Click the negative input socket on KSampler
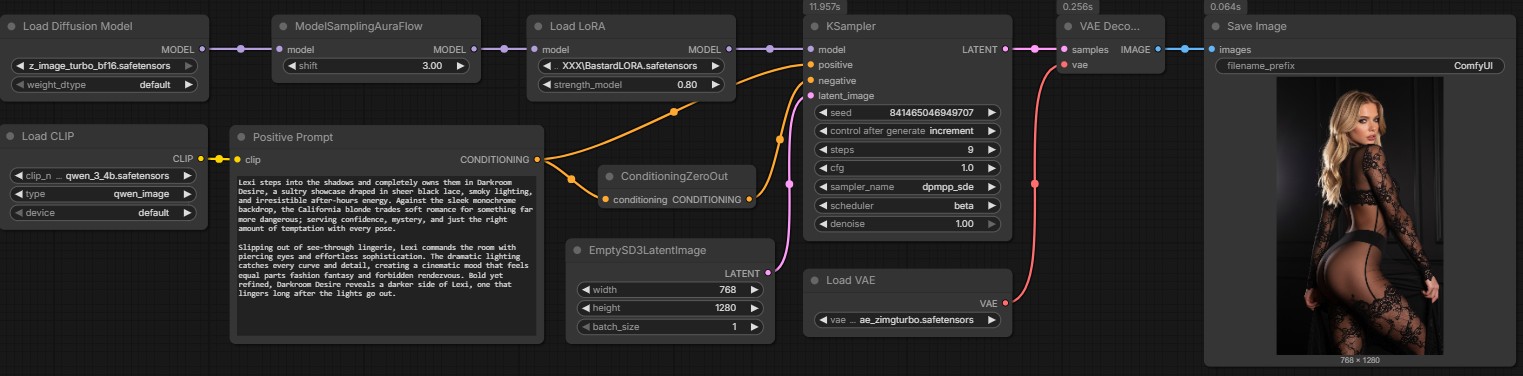The height and width of the screenshot is (376, 1523). pyautogui.click(x=810, y=80)
